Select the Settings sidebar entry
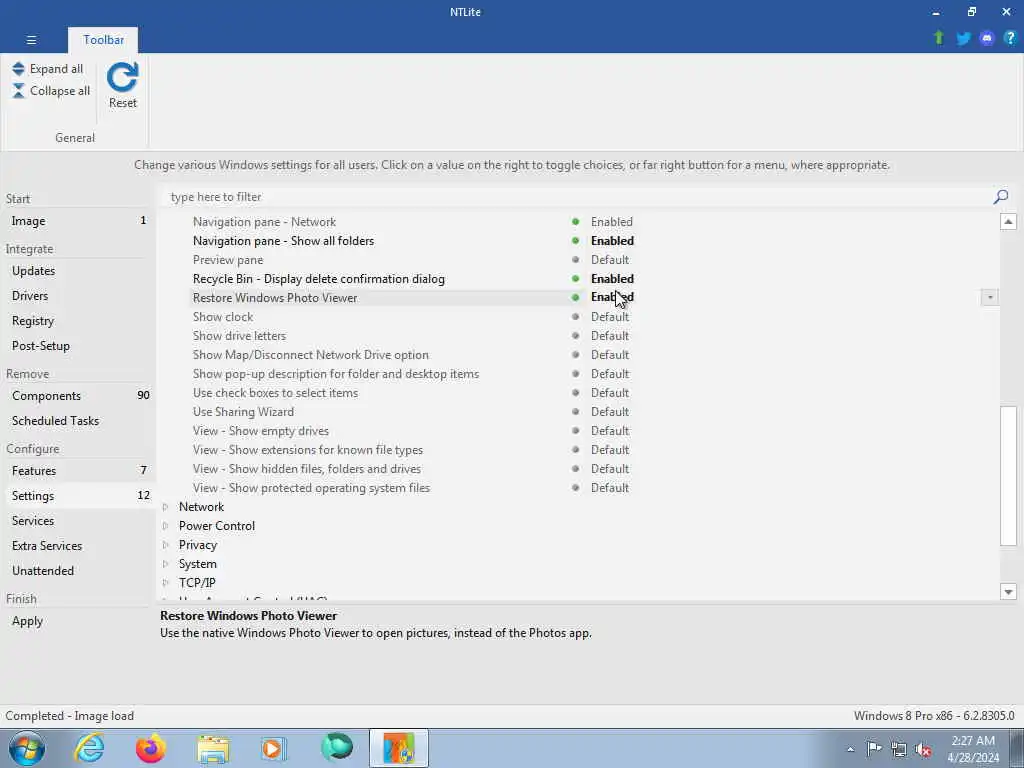The width and height of the screenshot is (1024, 768). coord(78,496)
